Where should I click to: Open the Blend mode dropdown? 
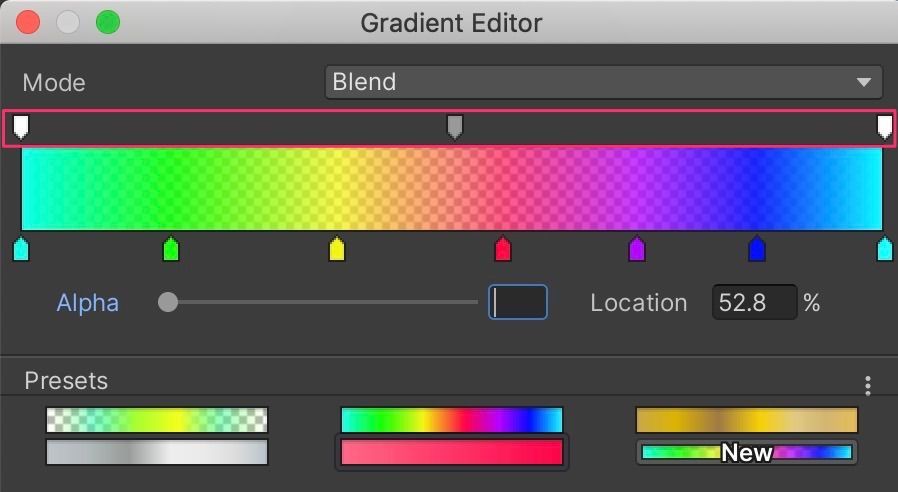point(604,82)
